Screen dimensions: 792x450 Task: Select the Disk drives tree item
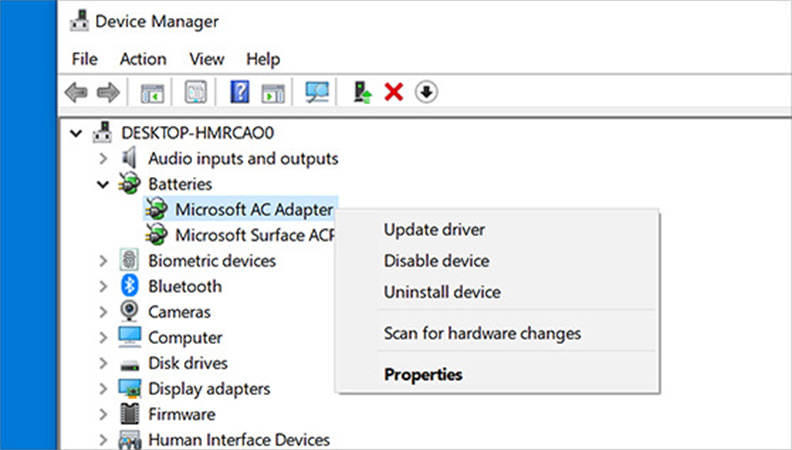coord(188,363)
